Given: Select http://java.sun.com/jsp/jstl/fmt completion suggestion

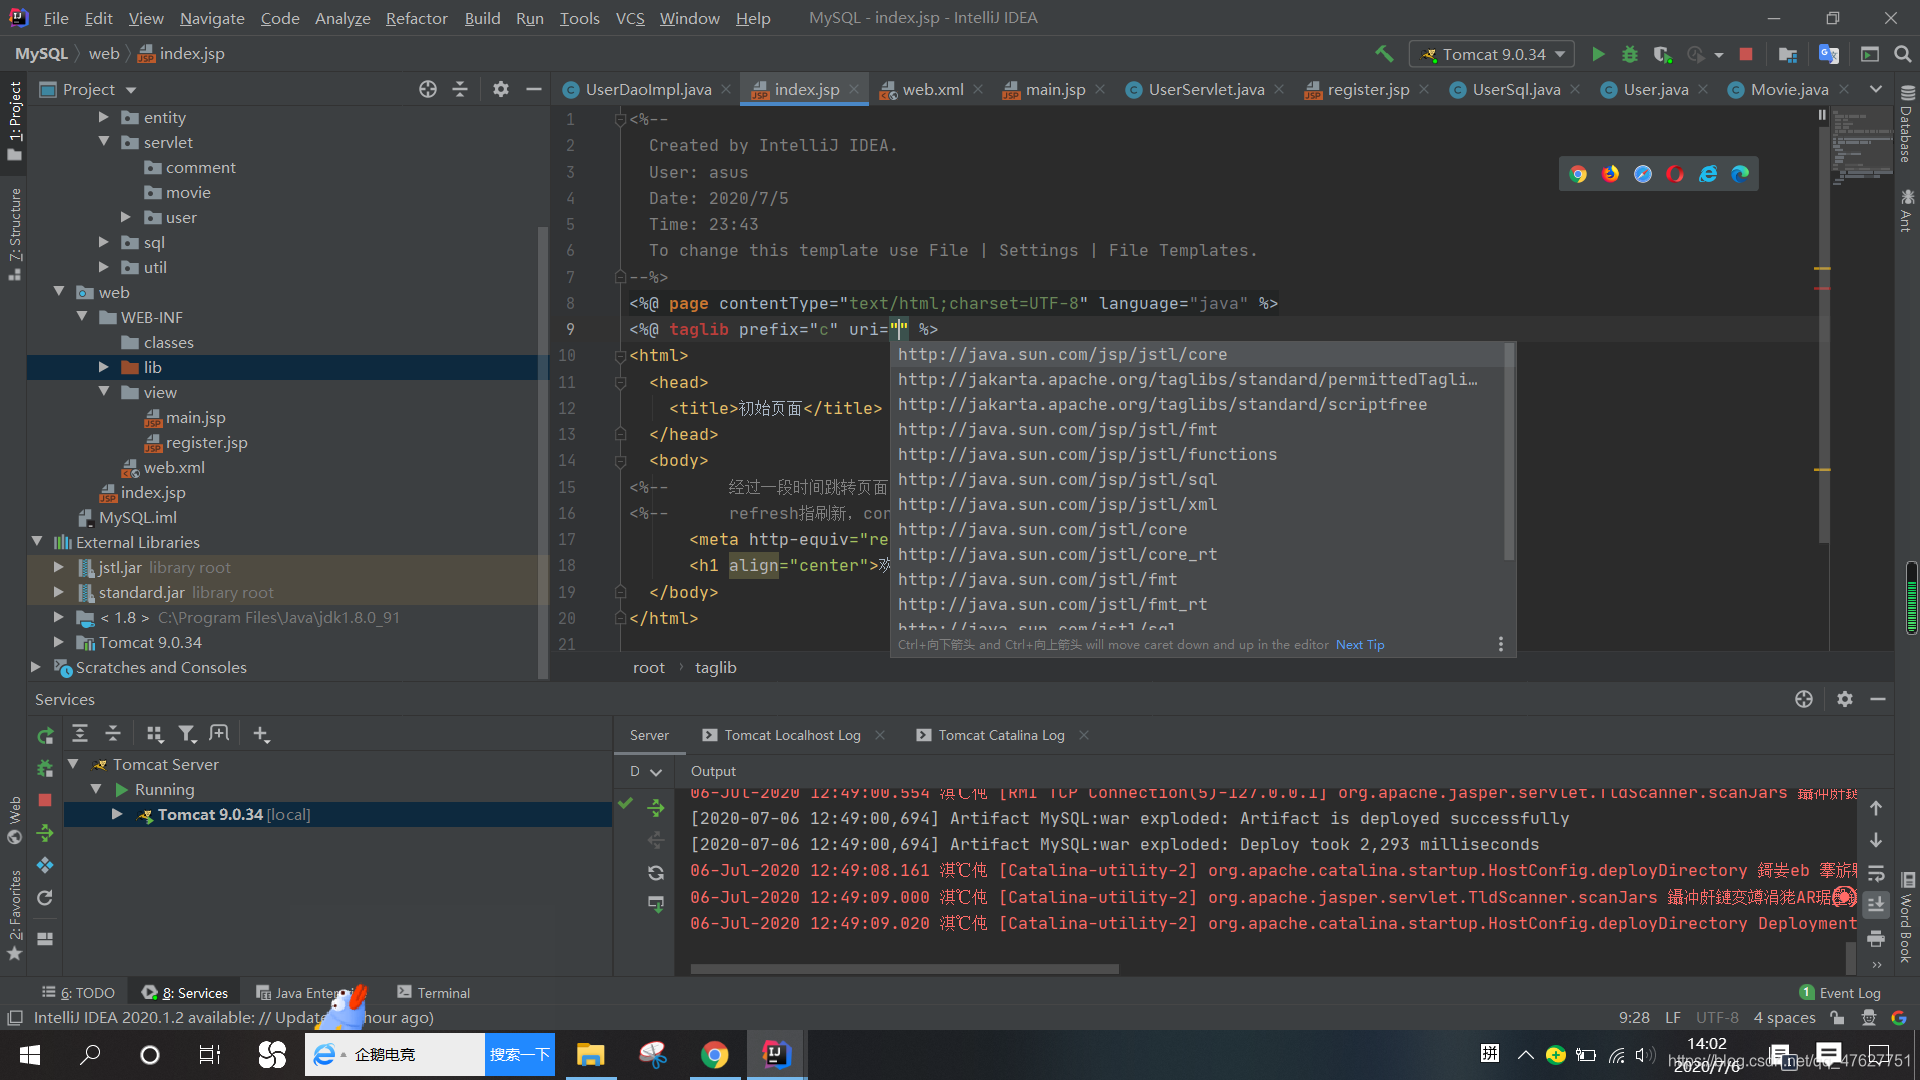Looking at the screenshot, I should pyautogui.click(x=1057, y=429).
